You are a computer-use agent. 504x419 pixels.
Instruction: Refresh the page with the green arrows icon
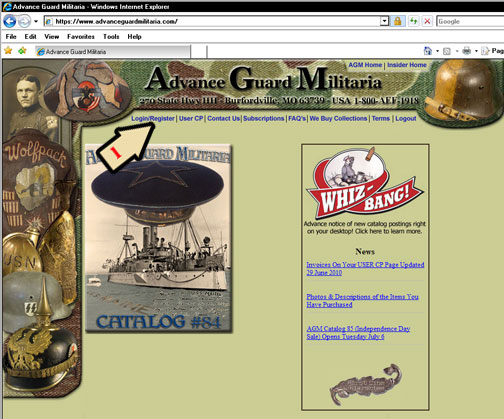point(413,22)
